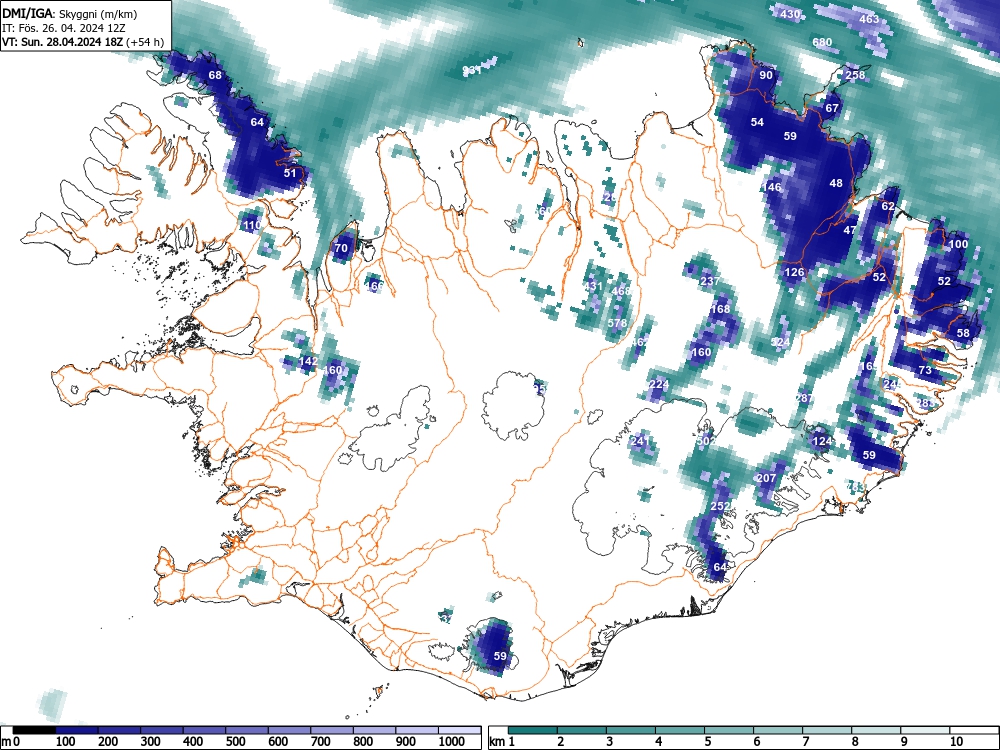This screenshot has height=750, width=1000.
Task: Click the title text 'DMI/IGA: Skyggni (m/km)'
Action: pos(70,14)
